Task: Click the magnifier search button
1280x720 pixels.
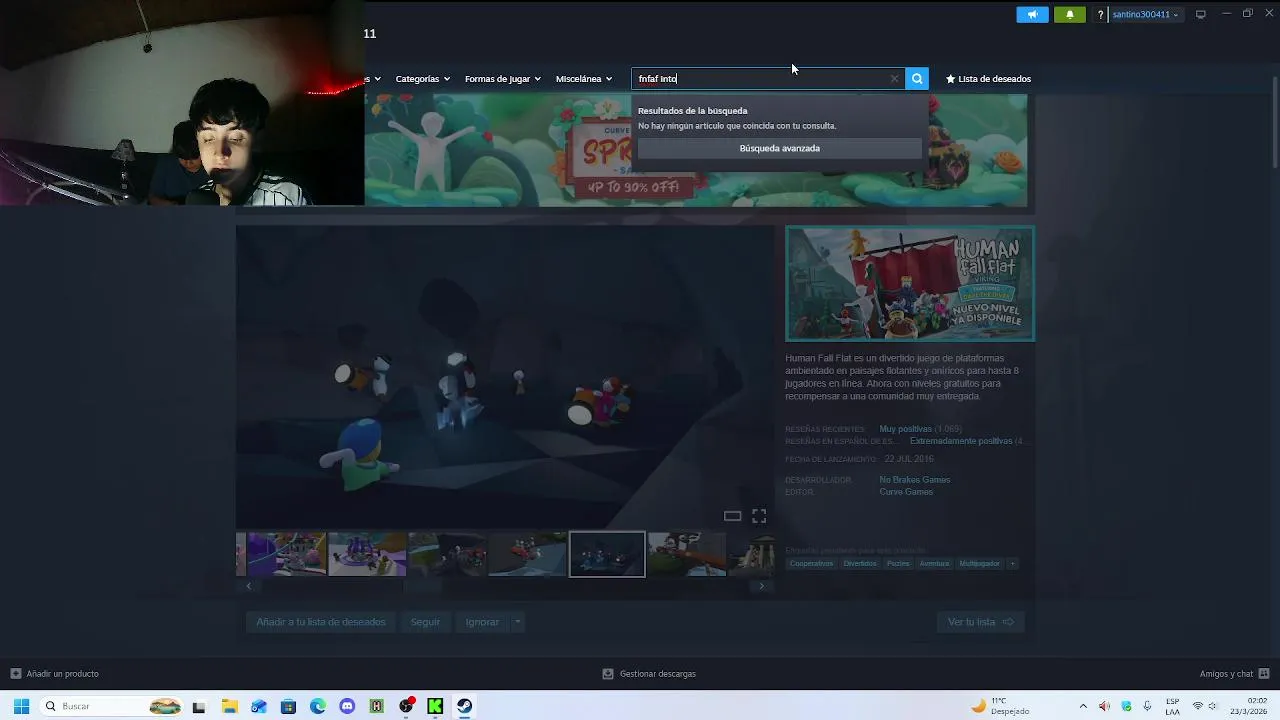Action: (917, 79)
